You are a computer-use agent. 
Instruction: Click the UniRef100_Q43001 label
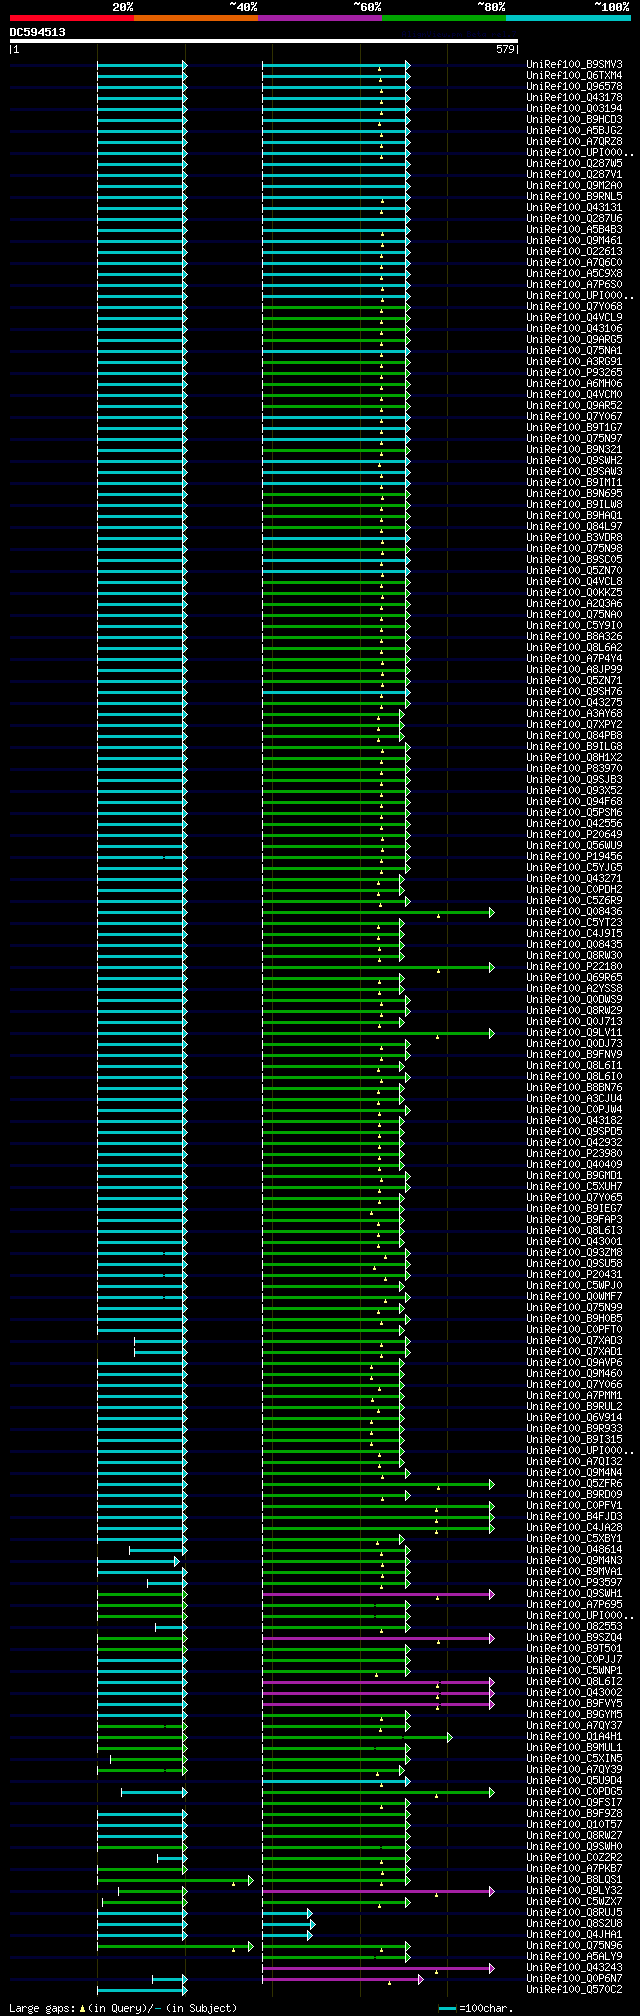tap(574, 1241)
